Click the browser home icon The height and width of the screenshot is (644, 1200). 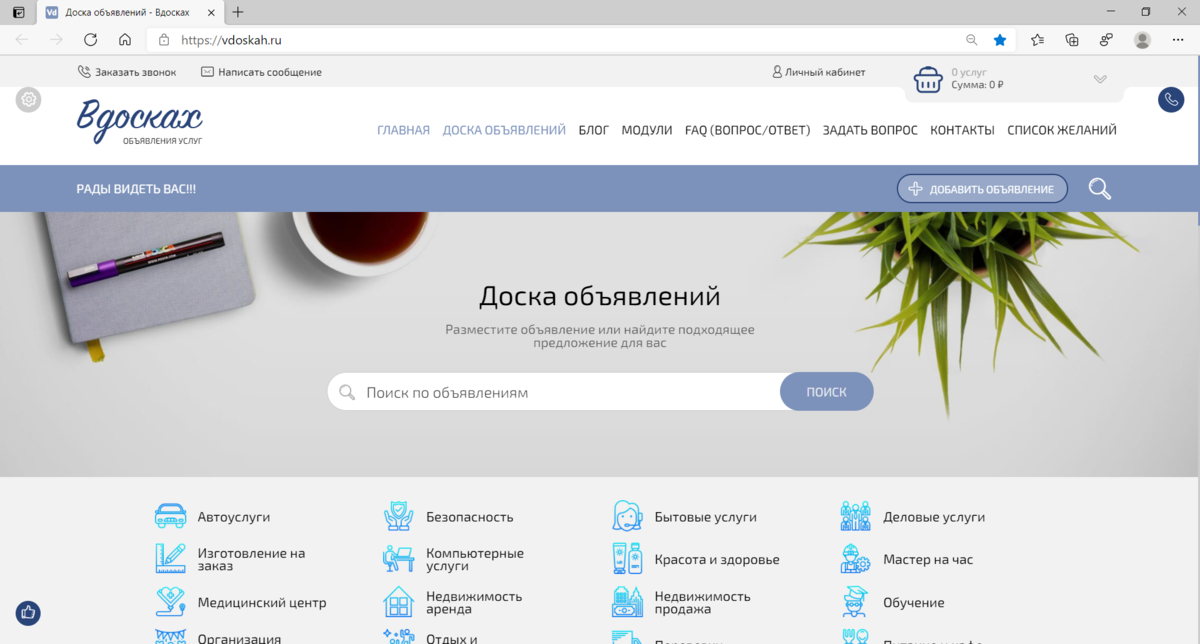click(125, 40)
